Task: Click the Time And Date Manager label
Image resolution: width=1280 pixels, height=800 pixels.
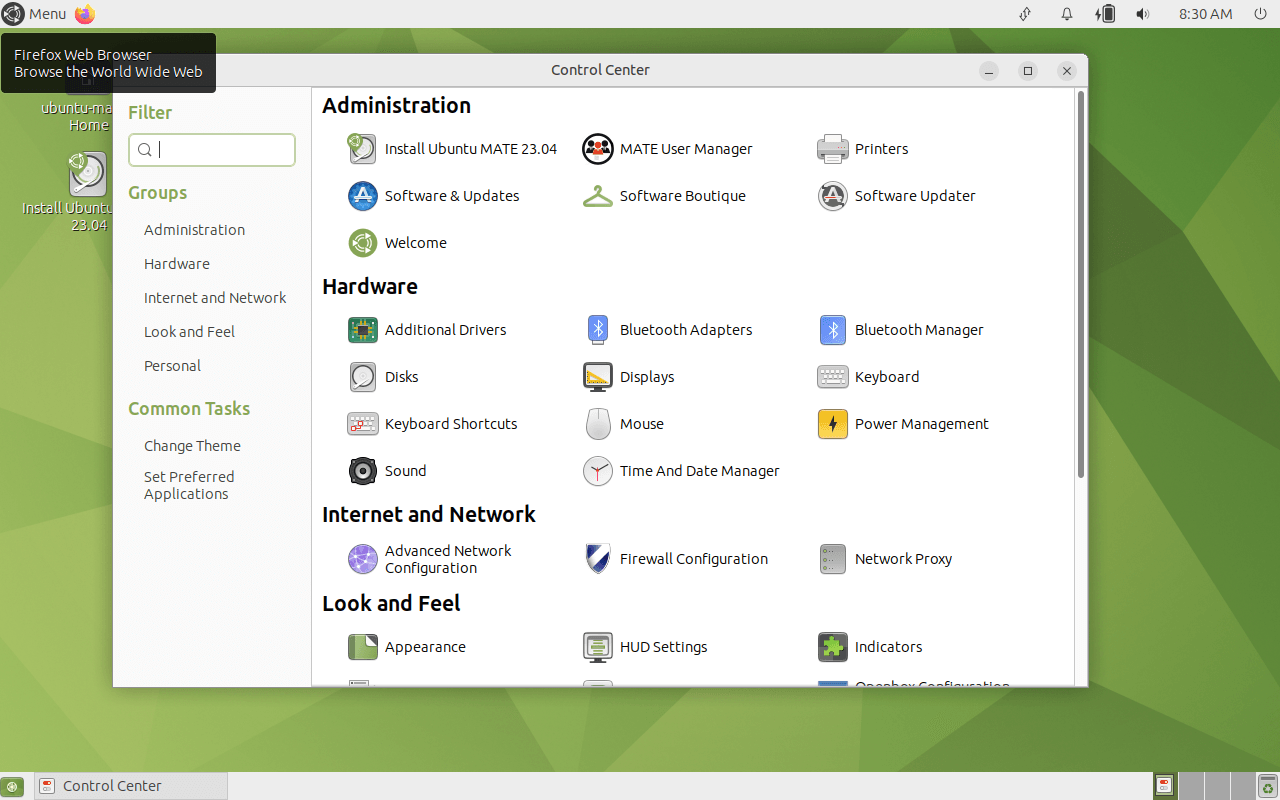Action: [700, 471]
